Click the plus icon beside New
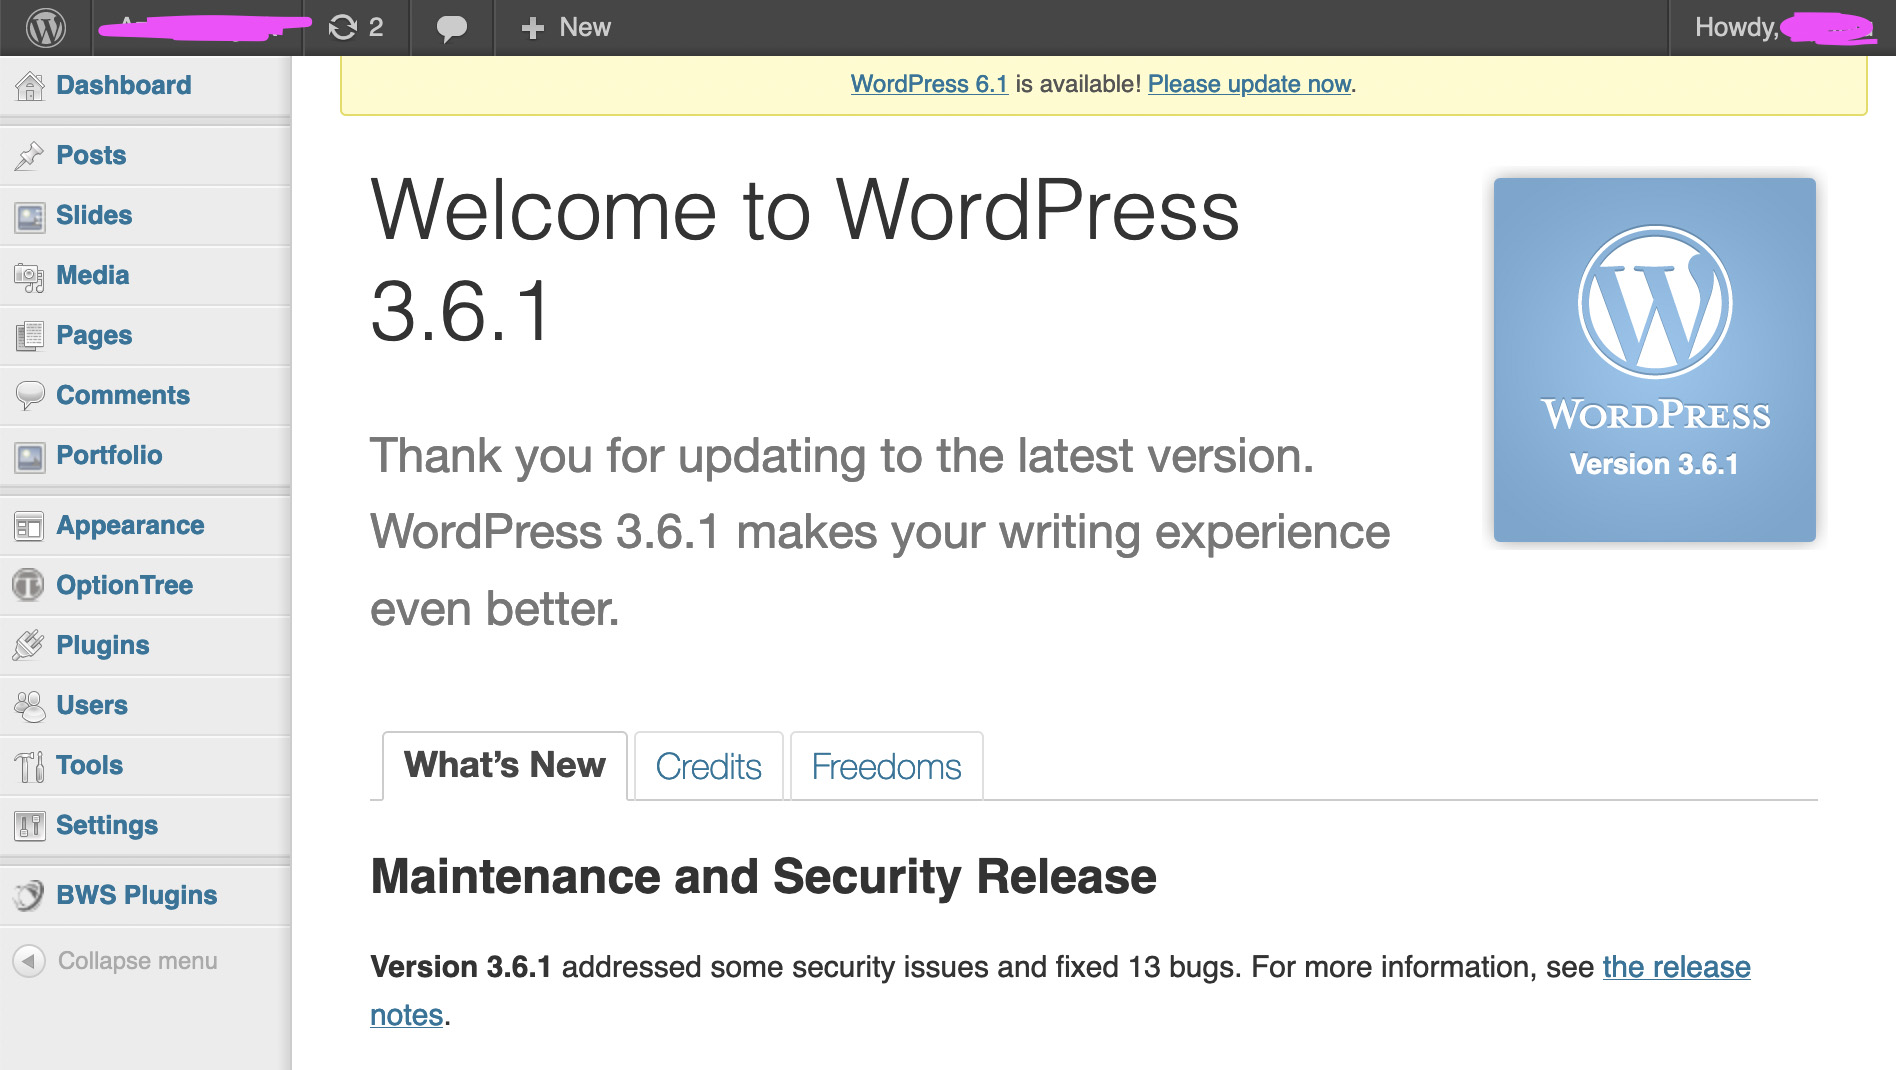Image resolution: width=1896 pixels, height=1070 pixels. [533, 28]
